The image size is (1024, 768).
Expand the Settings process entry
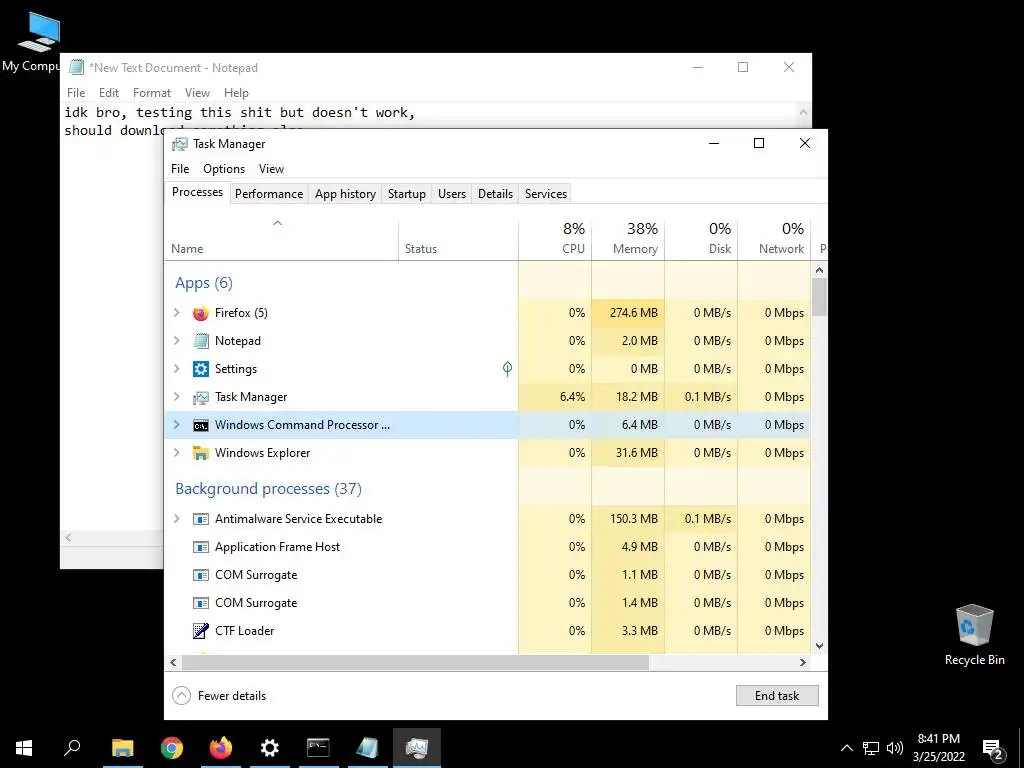point(176,369)
